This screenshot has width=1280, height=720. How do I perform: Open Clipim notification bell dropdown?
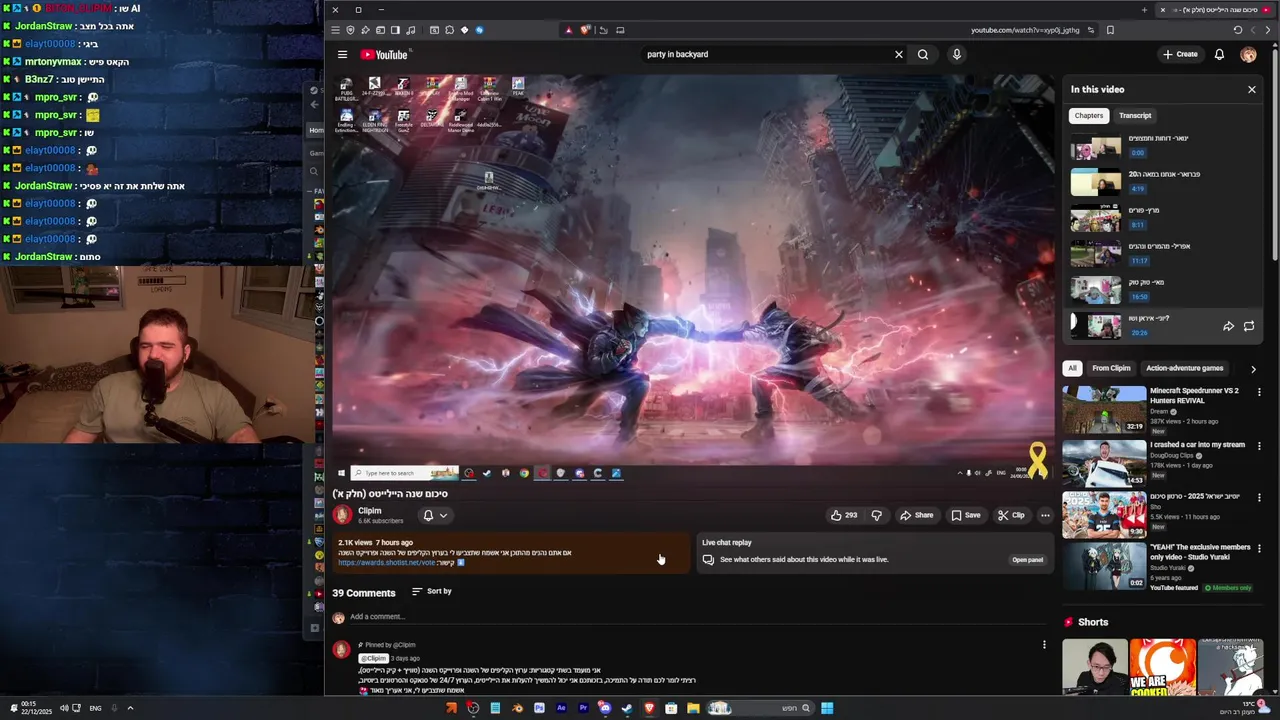coord(434,515)
